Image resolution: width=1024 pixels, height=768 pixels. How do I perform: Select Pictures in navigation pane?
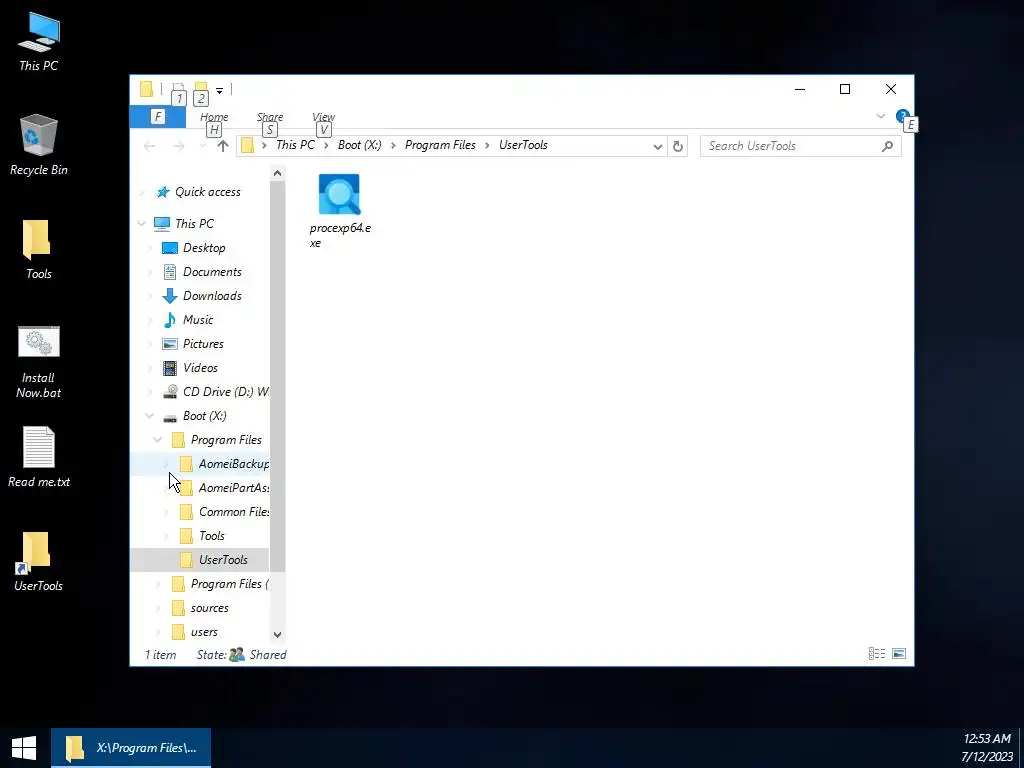point(203,344)
